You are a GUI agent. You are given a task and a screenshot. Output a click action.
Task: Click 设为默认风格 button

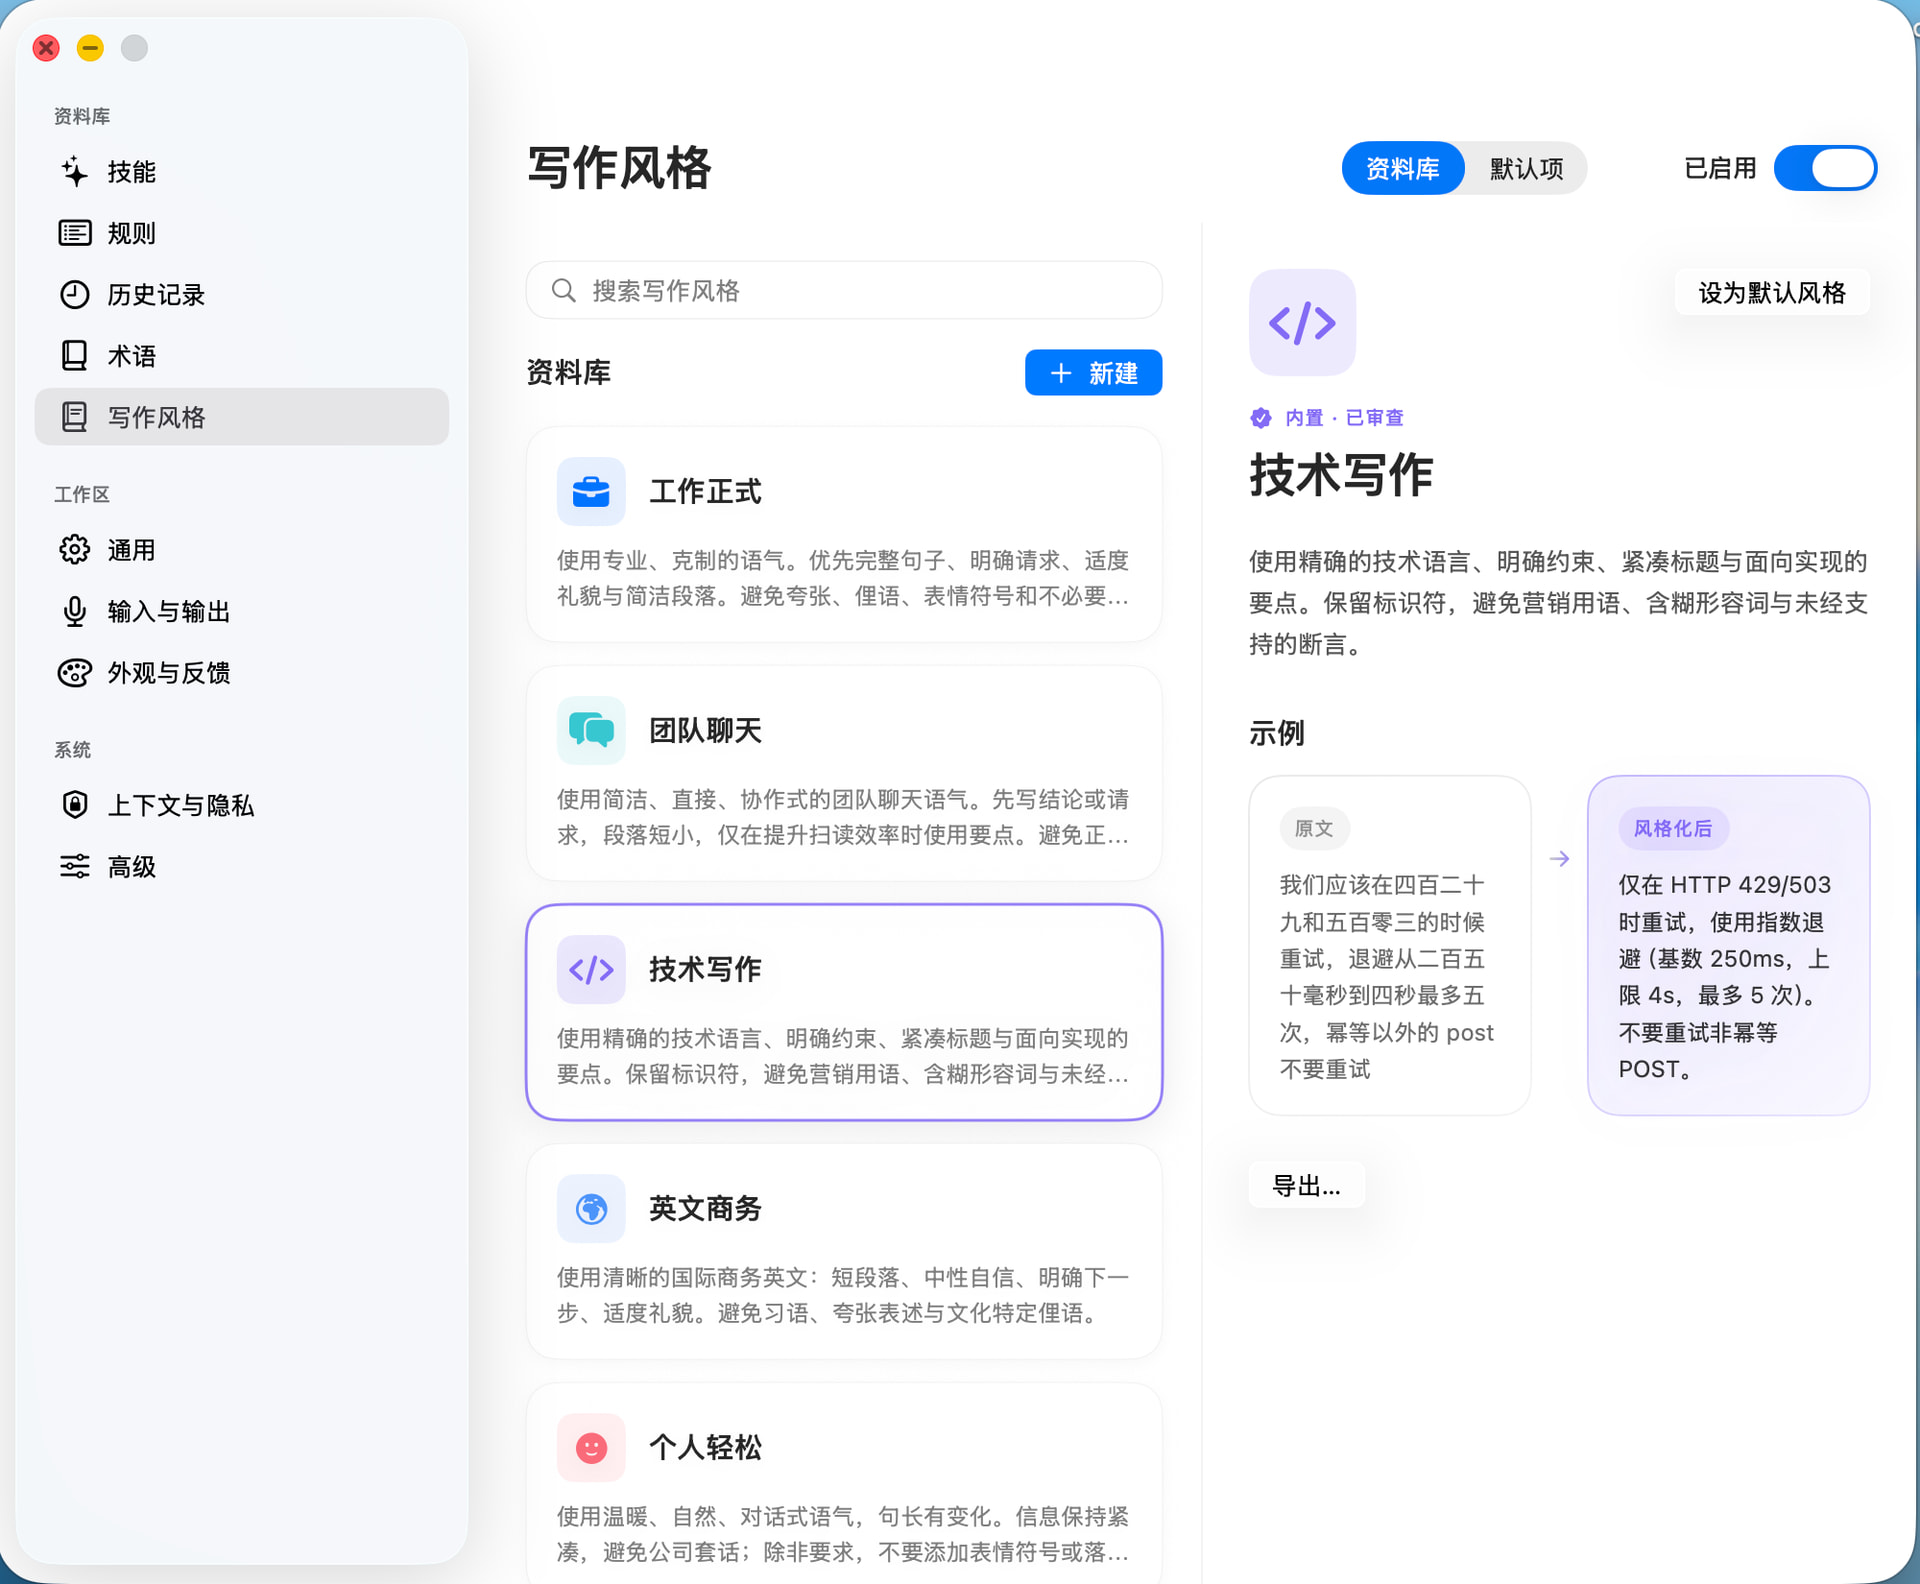(x=1771, y=293)
